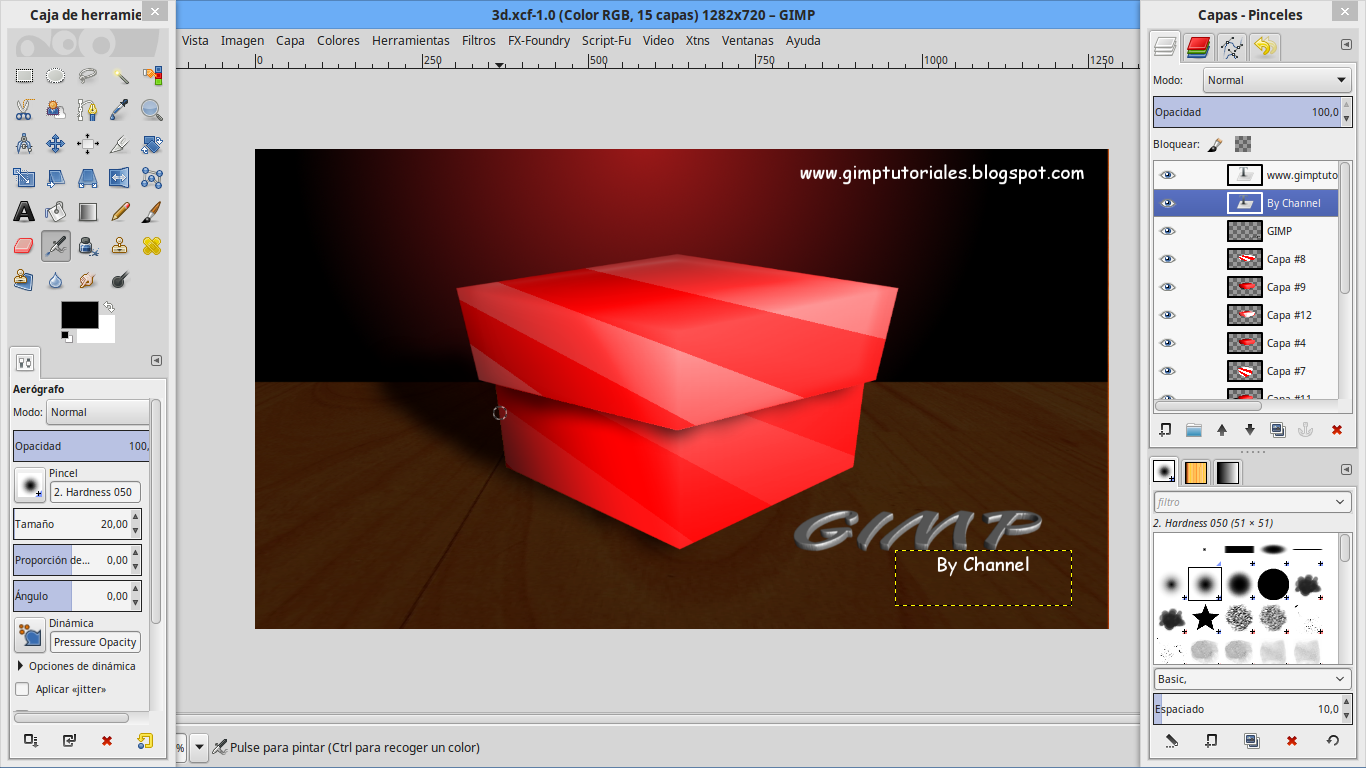Select the Rectangle Select tool
Image resolution: width=1366 pixels, height=768 pixels.
[x=22, y=75]
